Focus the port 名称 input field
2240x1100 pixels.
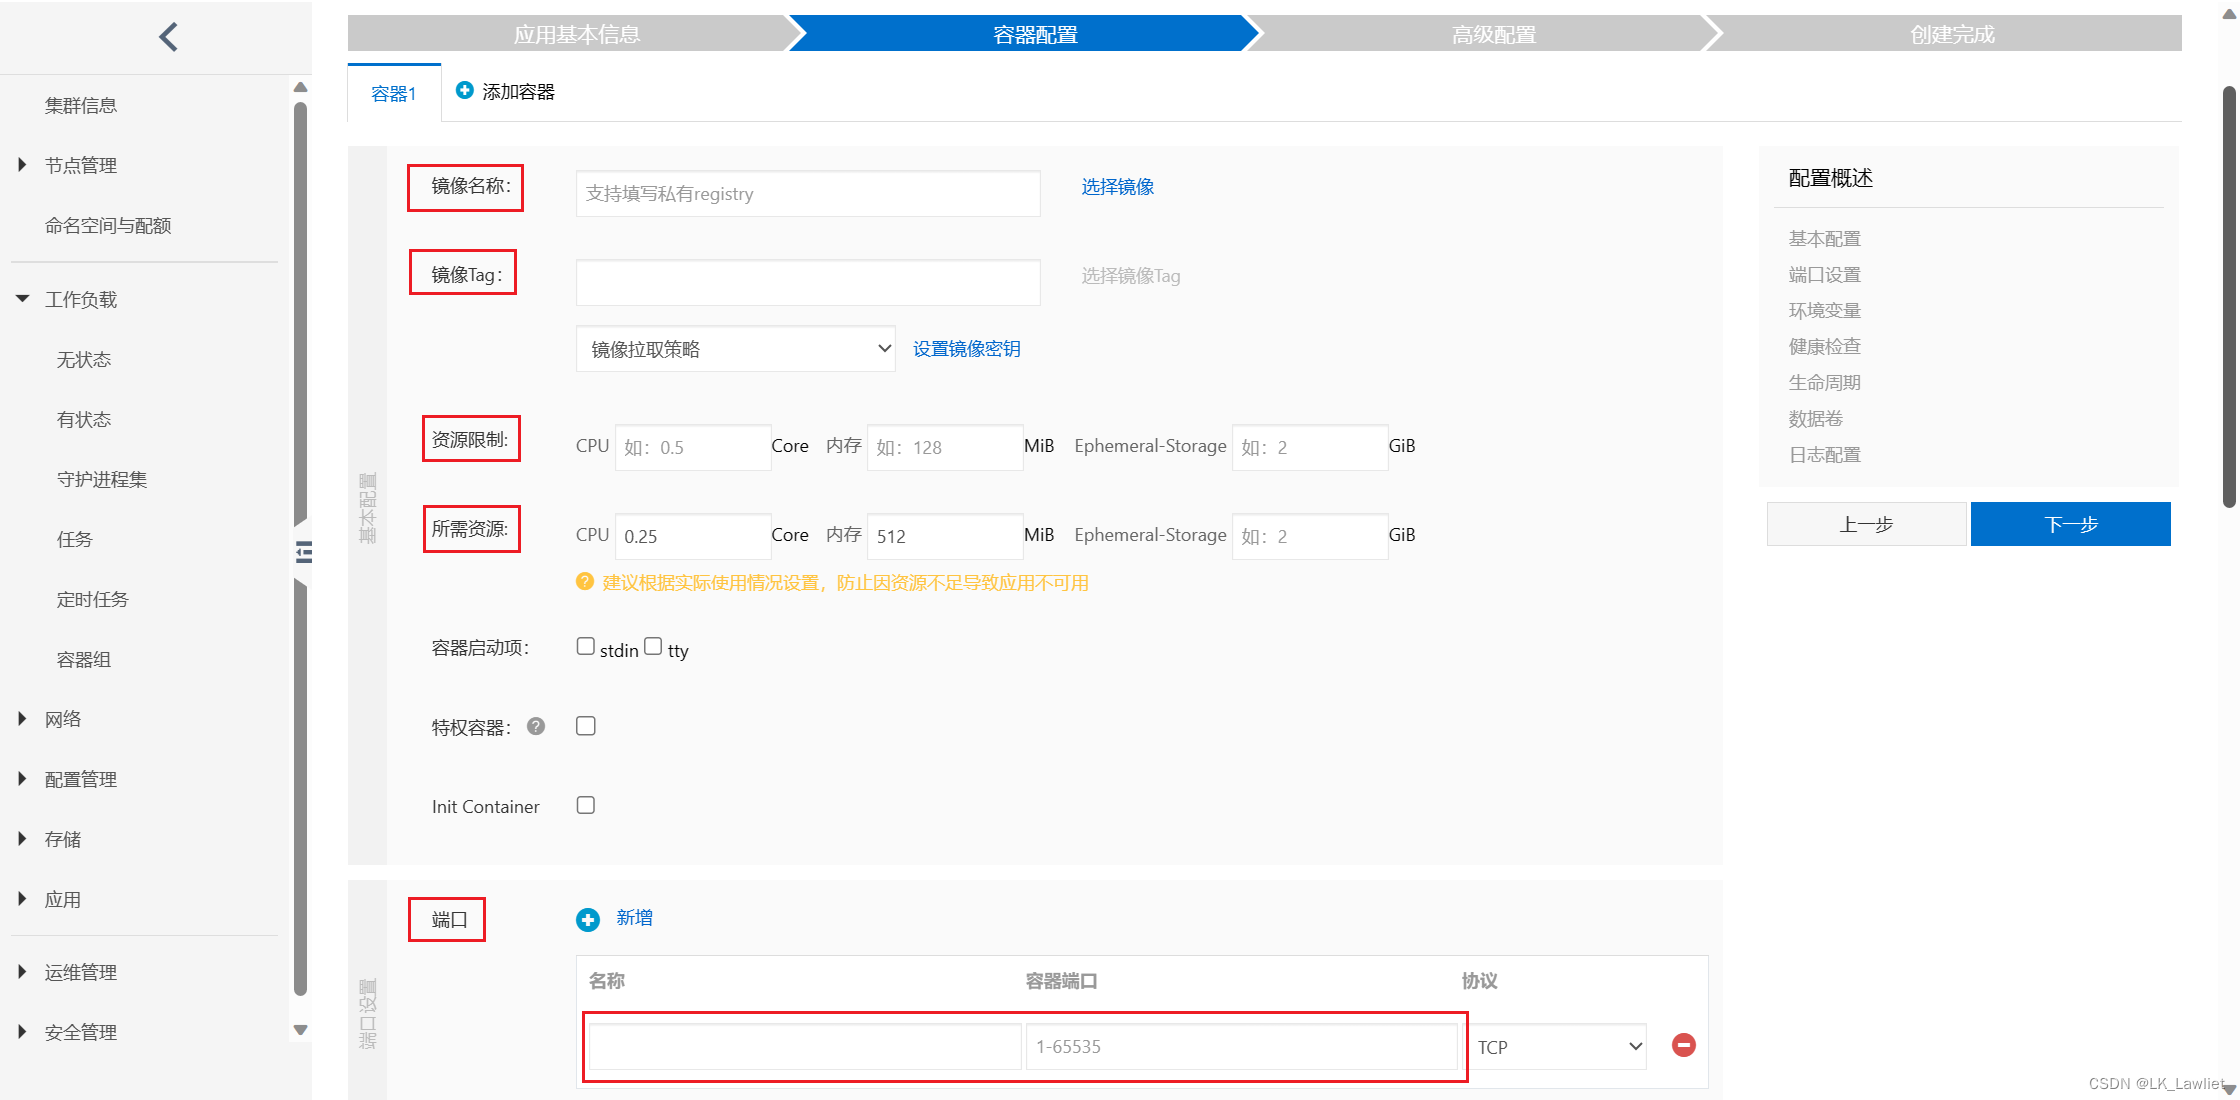pyautogui.click(x=805, y=1047)
